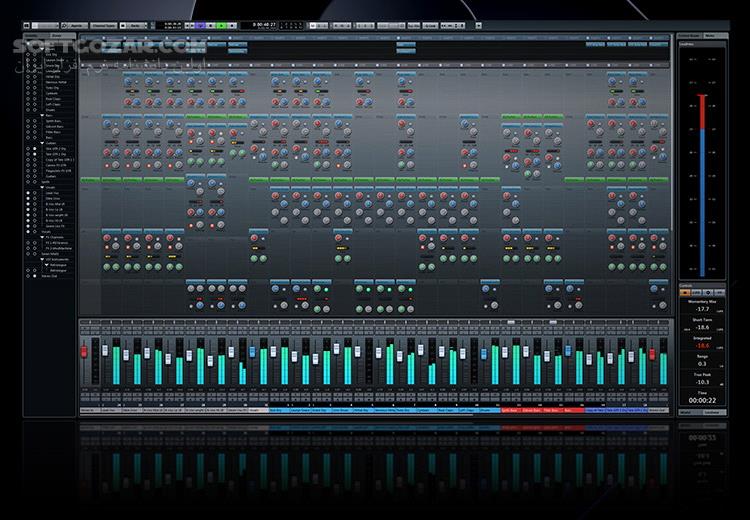The image size is (750, 520).
Task: Open loudness settings gear icon
Action: pyautogui.click(x=708, y=292)
